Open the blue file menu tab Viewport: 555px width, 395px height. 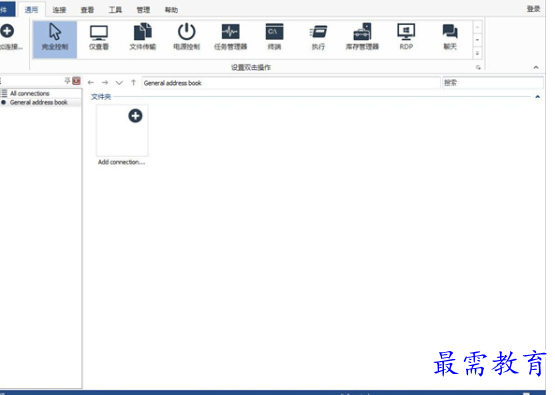pos(7,10)
